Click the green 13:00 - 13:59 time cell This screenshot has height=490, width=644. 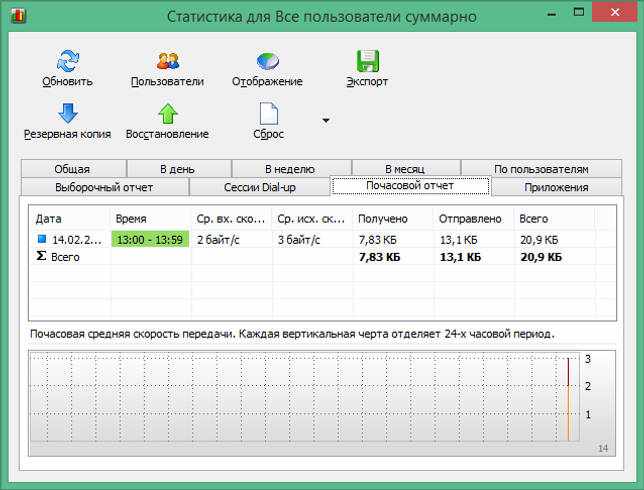click(x=150, y=239)
